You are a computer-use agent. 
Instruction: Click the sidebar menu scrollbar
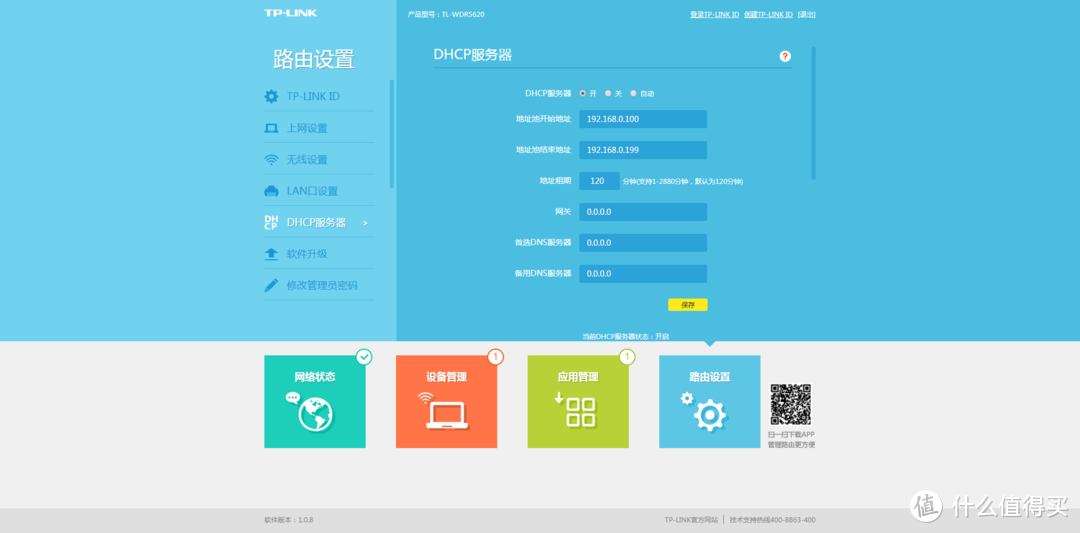[x=392, y=134]
